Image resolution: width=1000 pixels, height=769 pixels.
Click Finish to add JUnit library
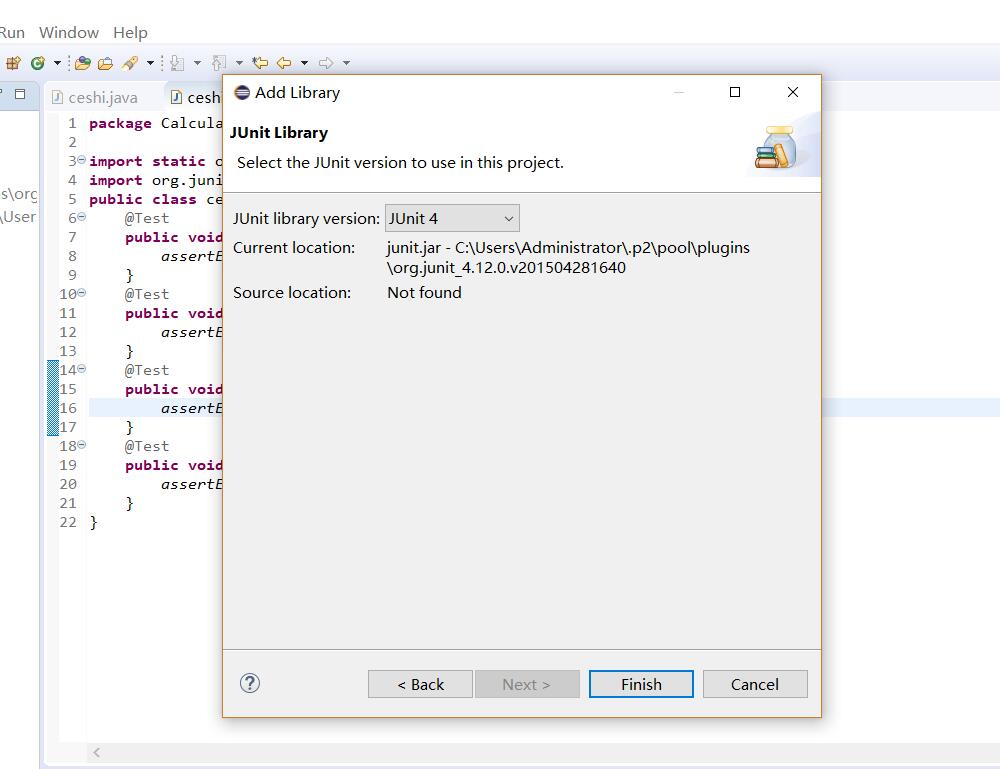(641, 684)
